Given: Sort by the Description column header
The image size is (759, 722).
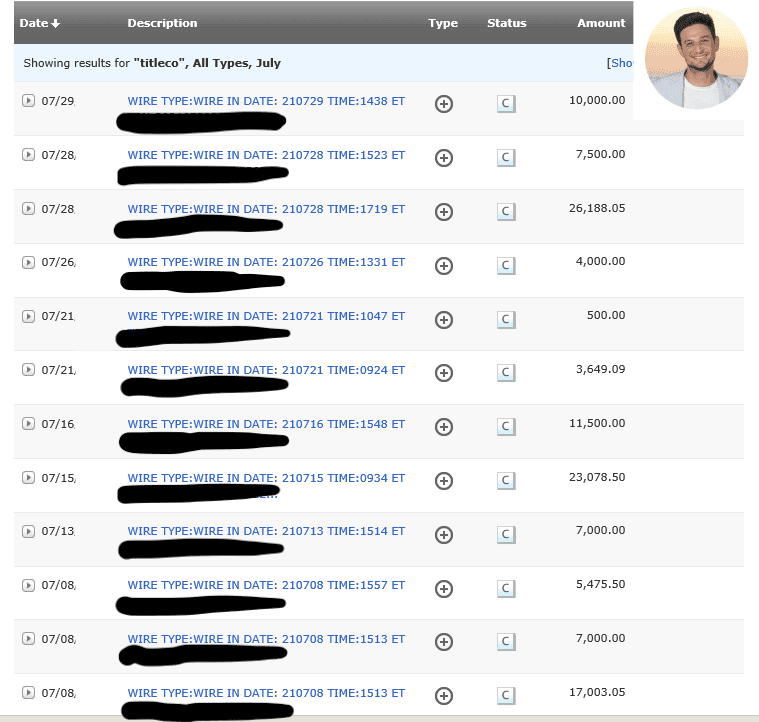Looking at the screenshot, I should point(162,23).
